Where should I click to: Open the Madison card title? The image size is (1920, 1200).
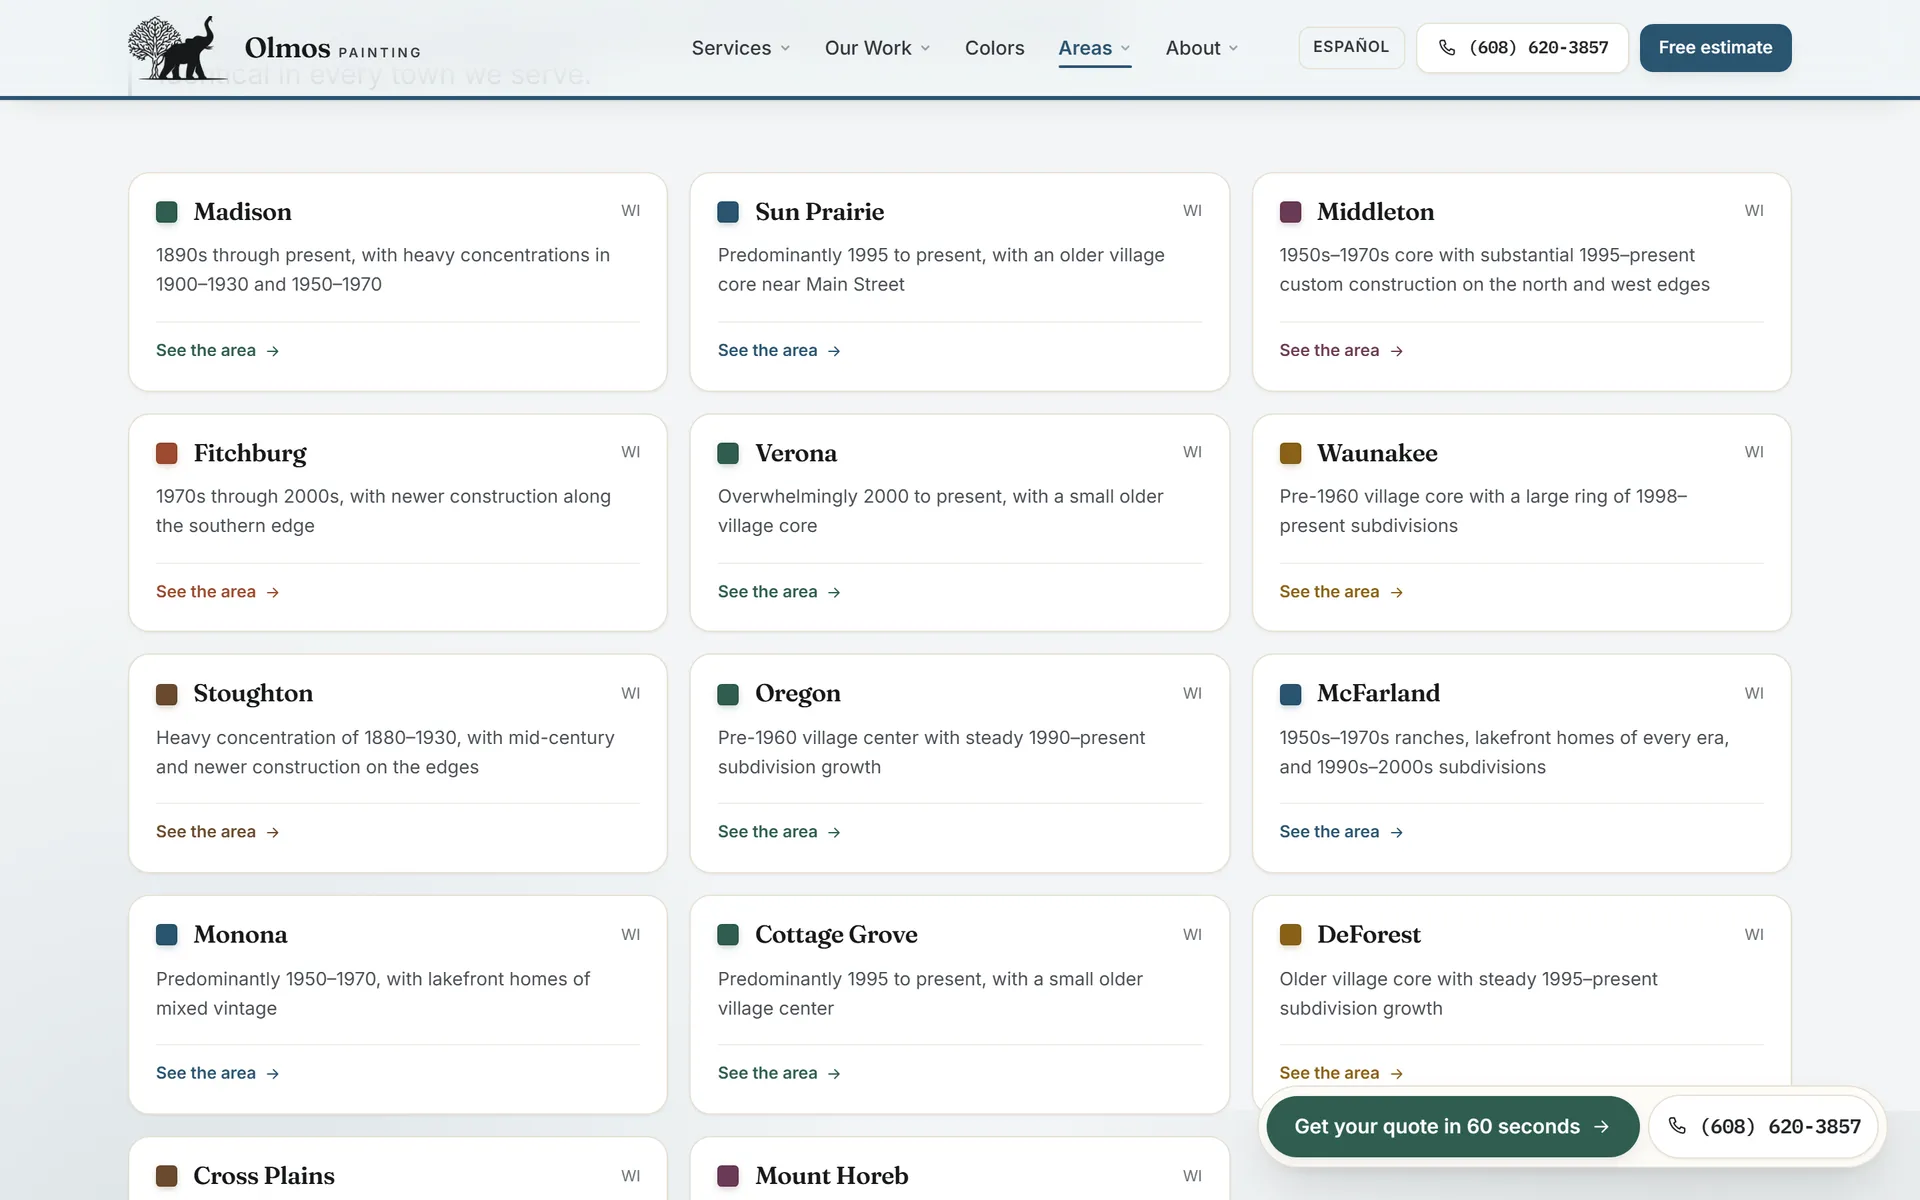pos(242,212)
